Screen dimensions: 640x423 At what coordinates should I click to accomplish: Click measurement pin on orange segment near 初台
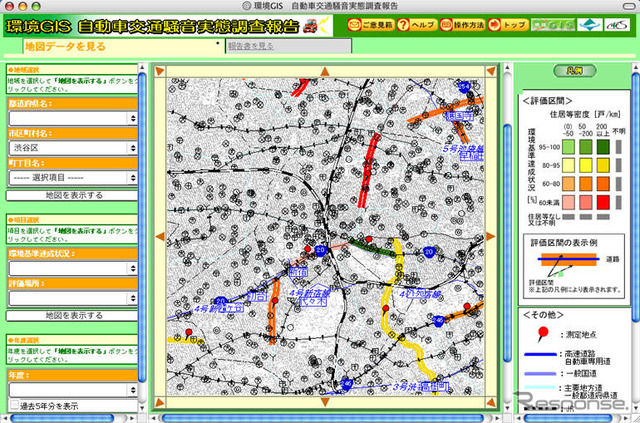point(275,303)
